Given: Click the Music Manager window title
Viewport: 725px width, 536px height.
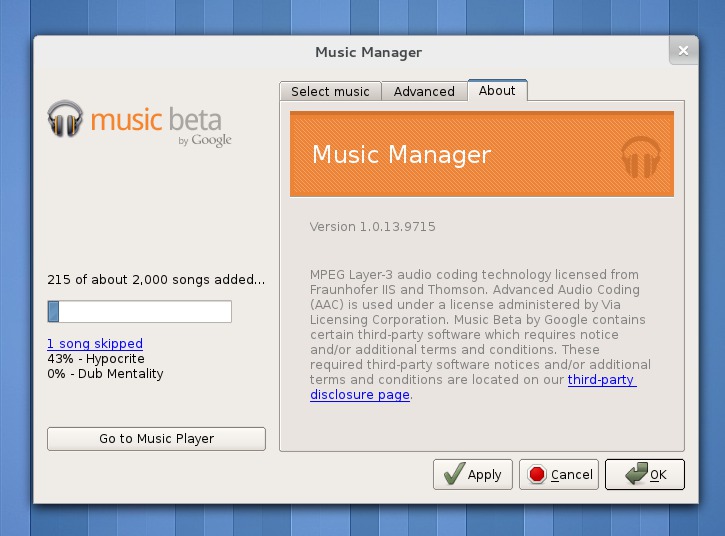Looking at the screenshot, I should pos(369,52).
